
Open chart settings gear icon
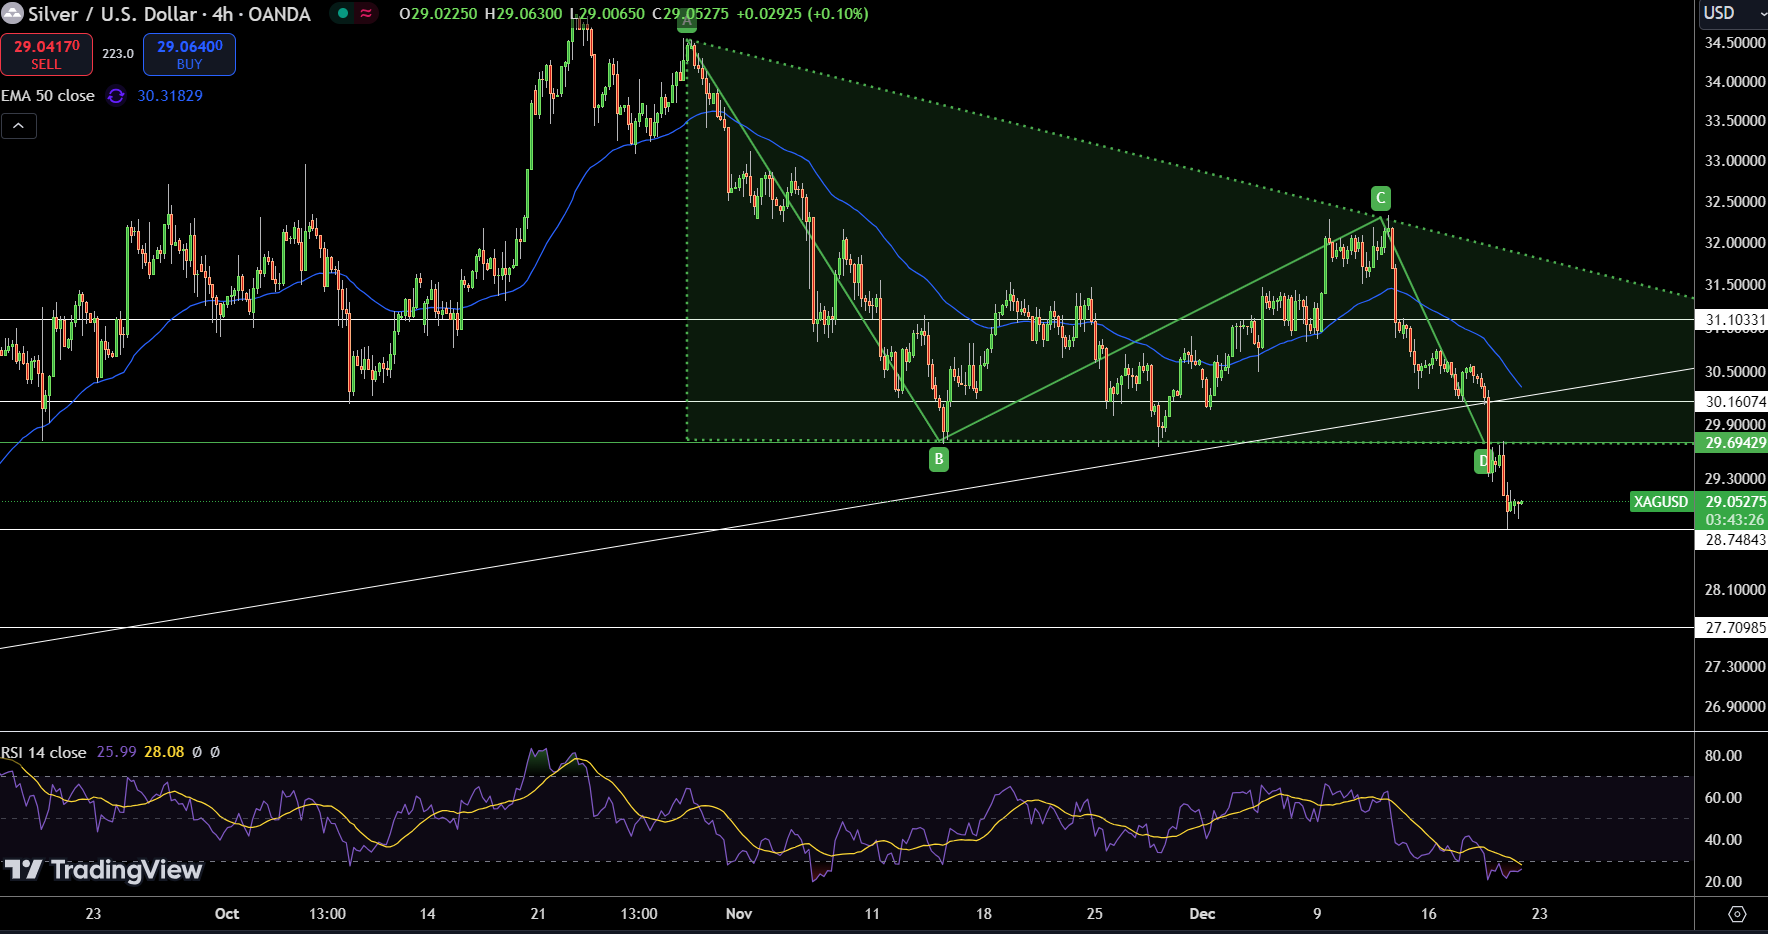click(1737, 914)
